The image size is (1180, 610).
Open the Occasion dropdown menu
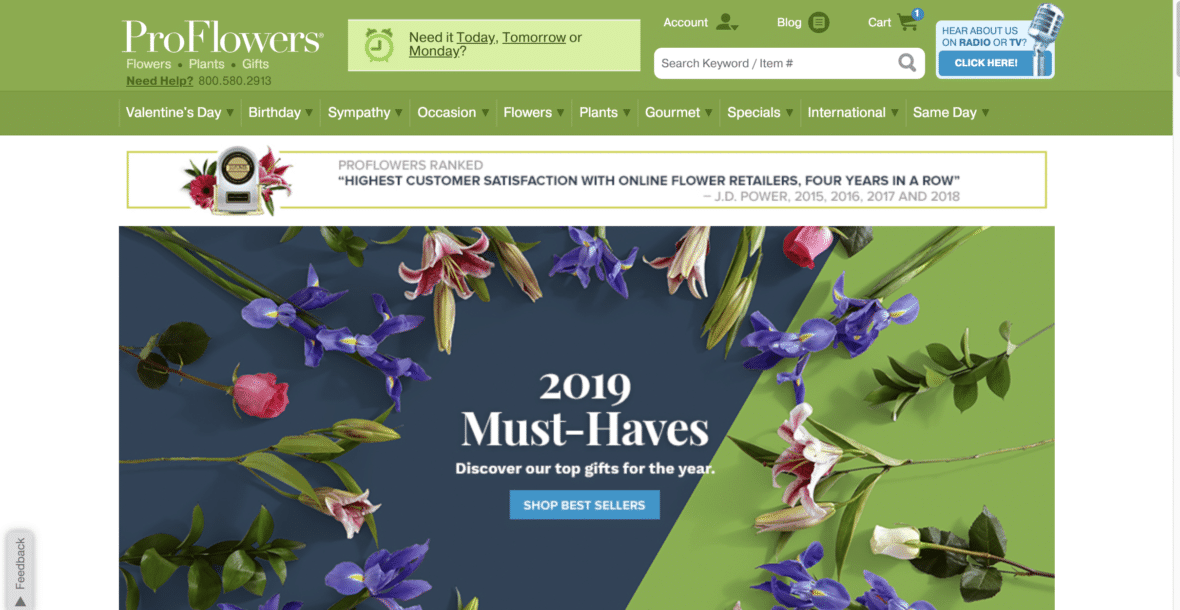(x=446, y=112)
